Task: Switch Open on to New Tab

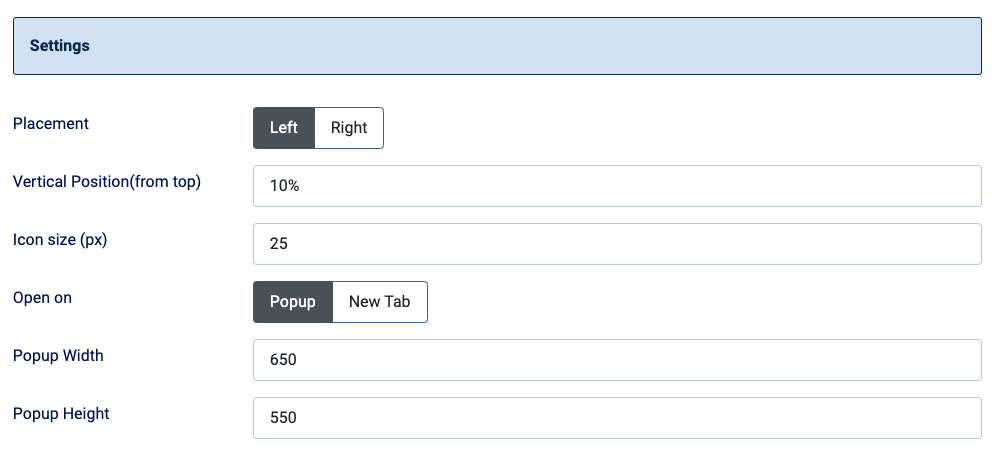Action: click(x=380, y=302)
